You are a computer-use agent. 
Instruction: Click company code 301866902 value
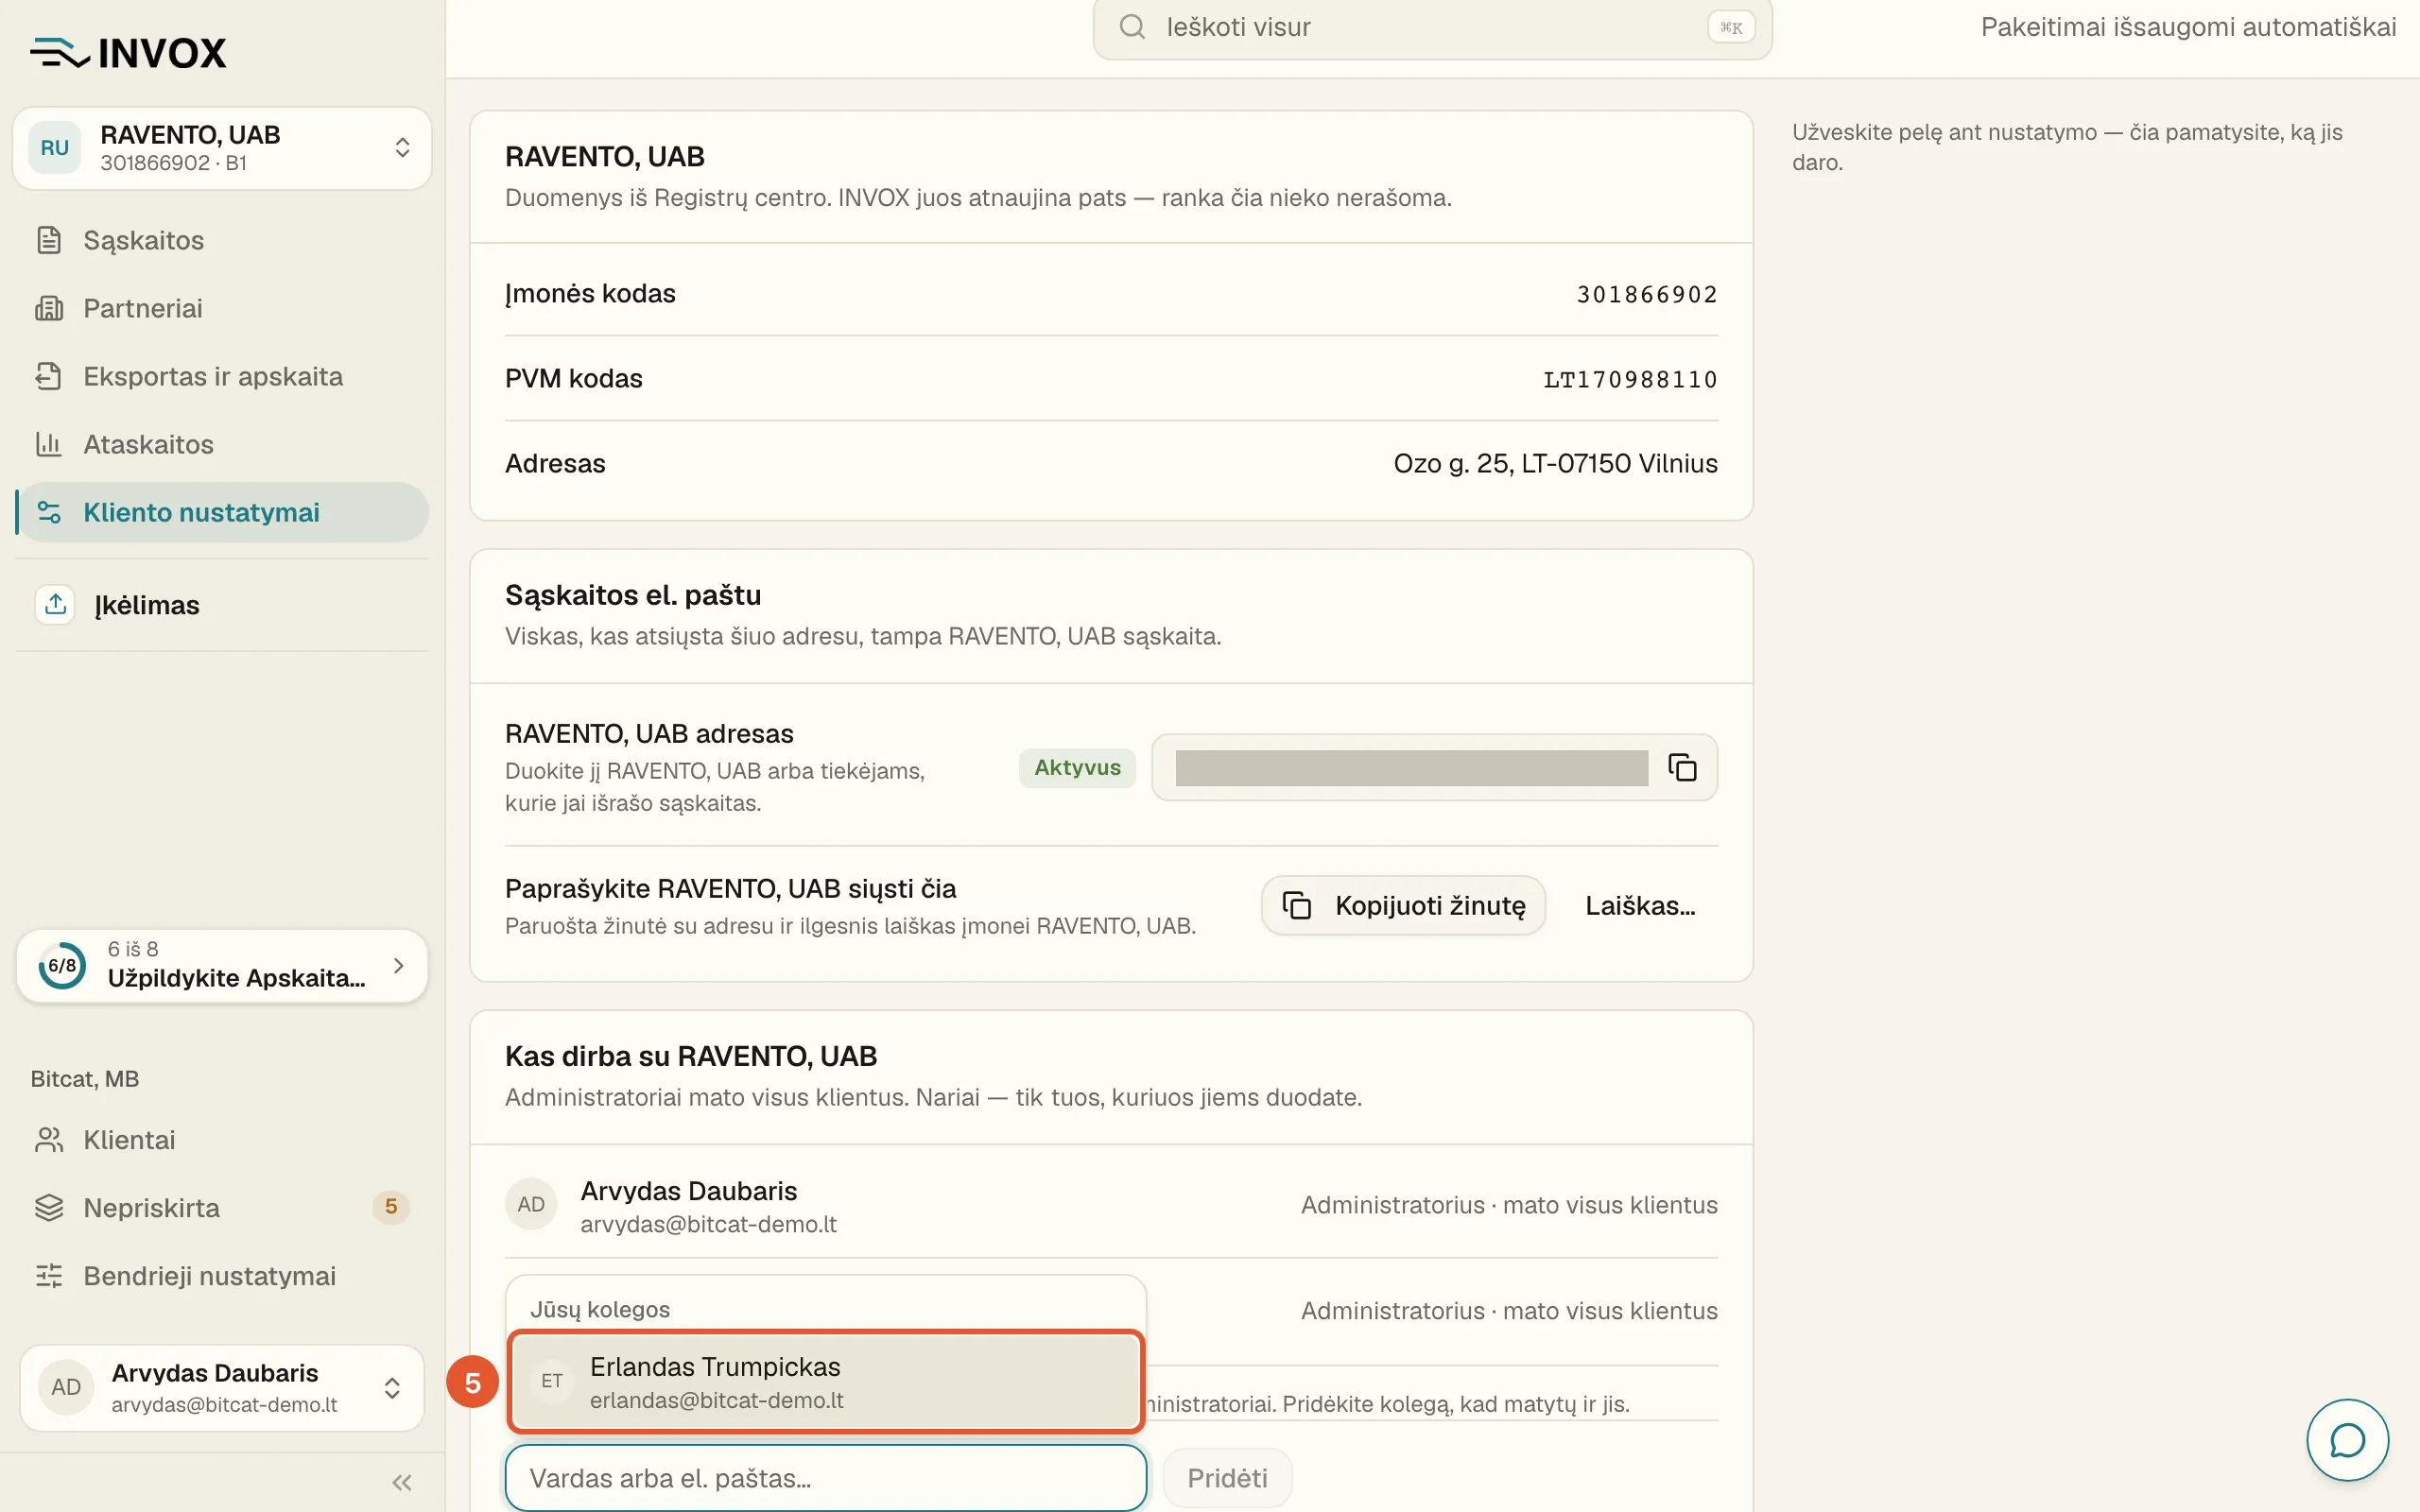coord(1647,294)
